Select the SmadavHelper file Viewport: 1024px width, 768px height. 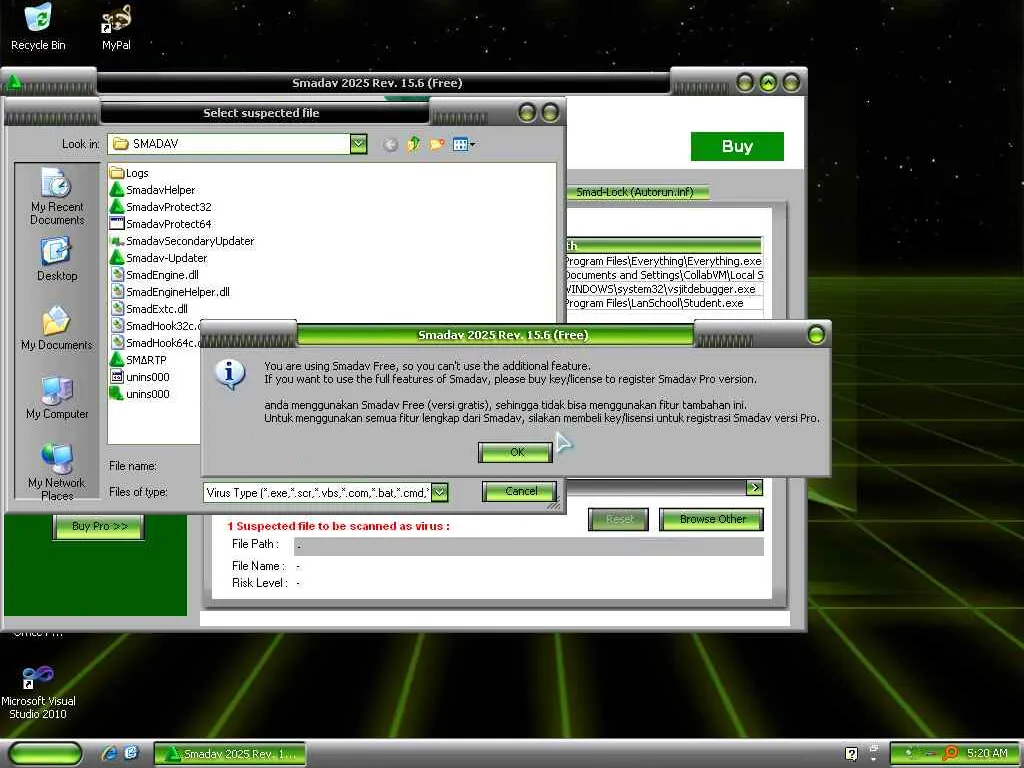pos(153,190)
